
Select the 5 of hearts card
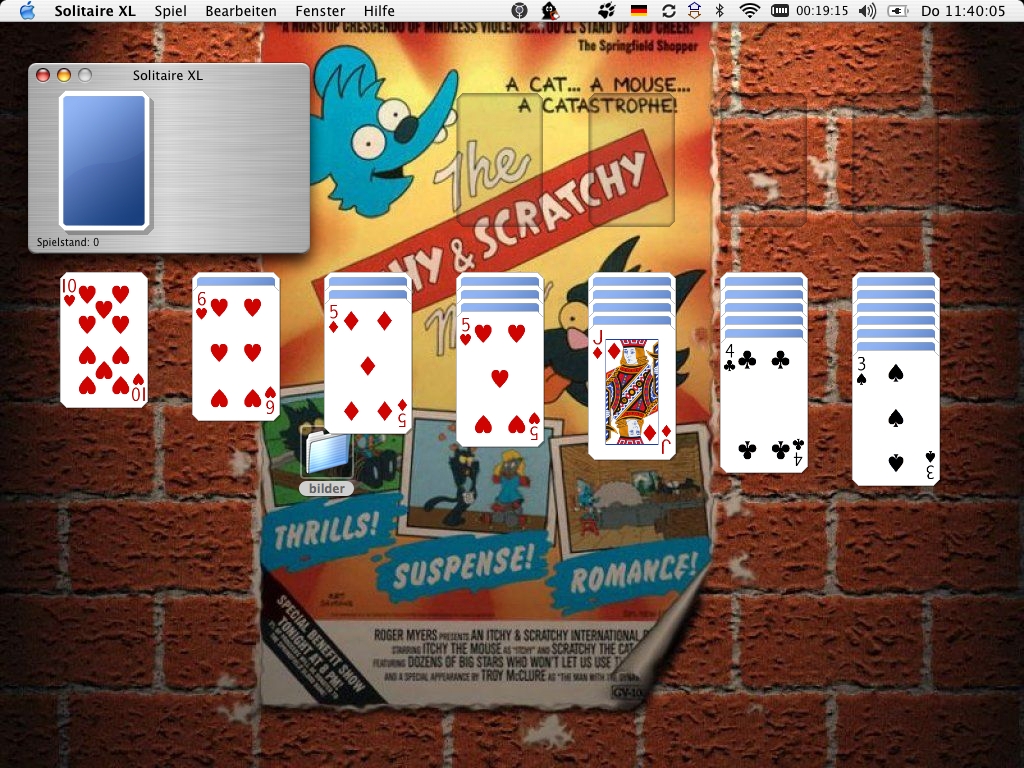point(500,379)
